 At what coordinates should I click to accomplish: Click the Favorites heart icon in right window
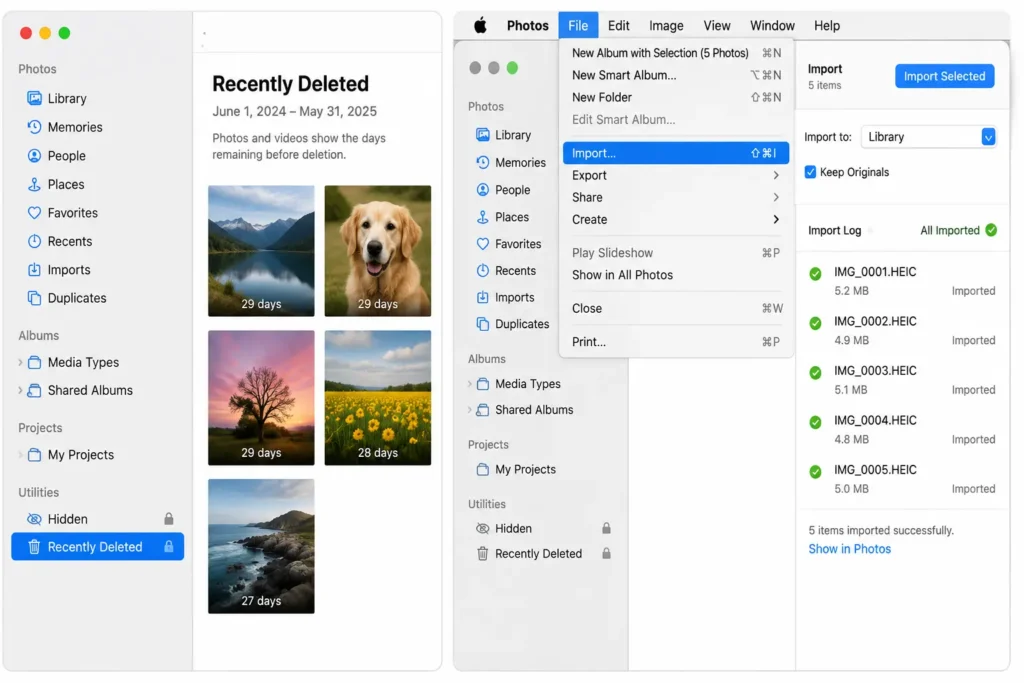[483, 244]
